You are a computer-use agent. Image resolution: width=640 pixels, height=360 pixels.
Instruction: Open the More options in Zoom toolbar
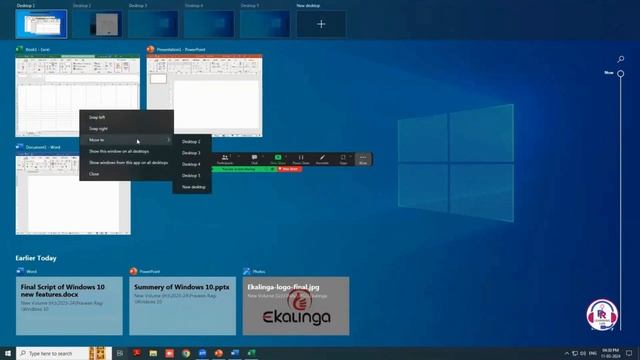[x=363, y=159]
